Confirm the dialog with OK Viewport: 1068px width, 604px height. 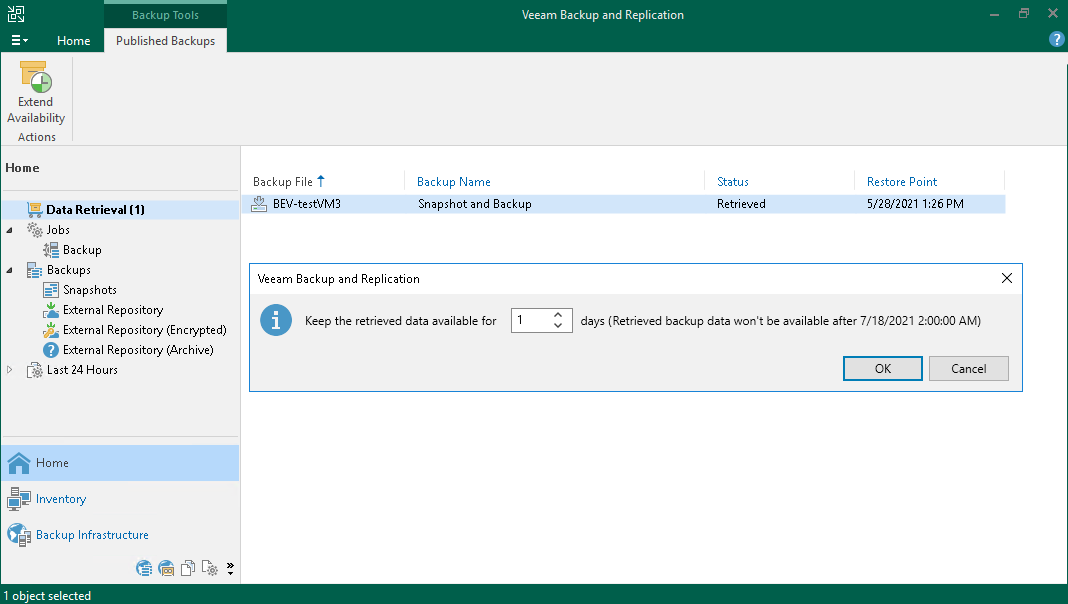(882, 368)
